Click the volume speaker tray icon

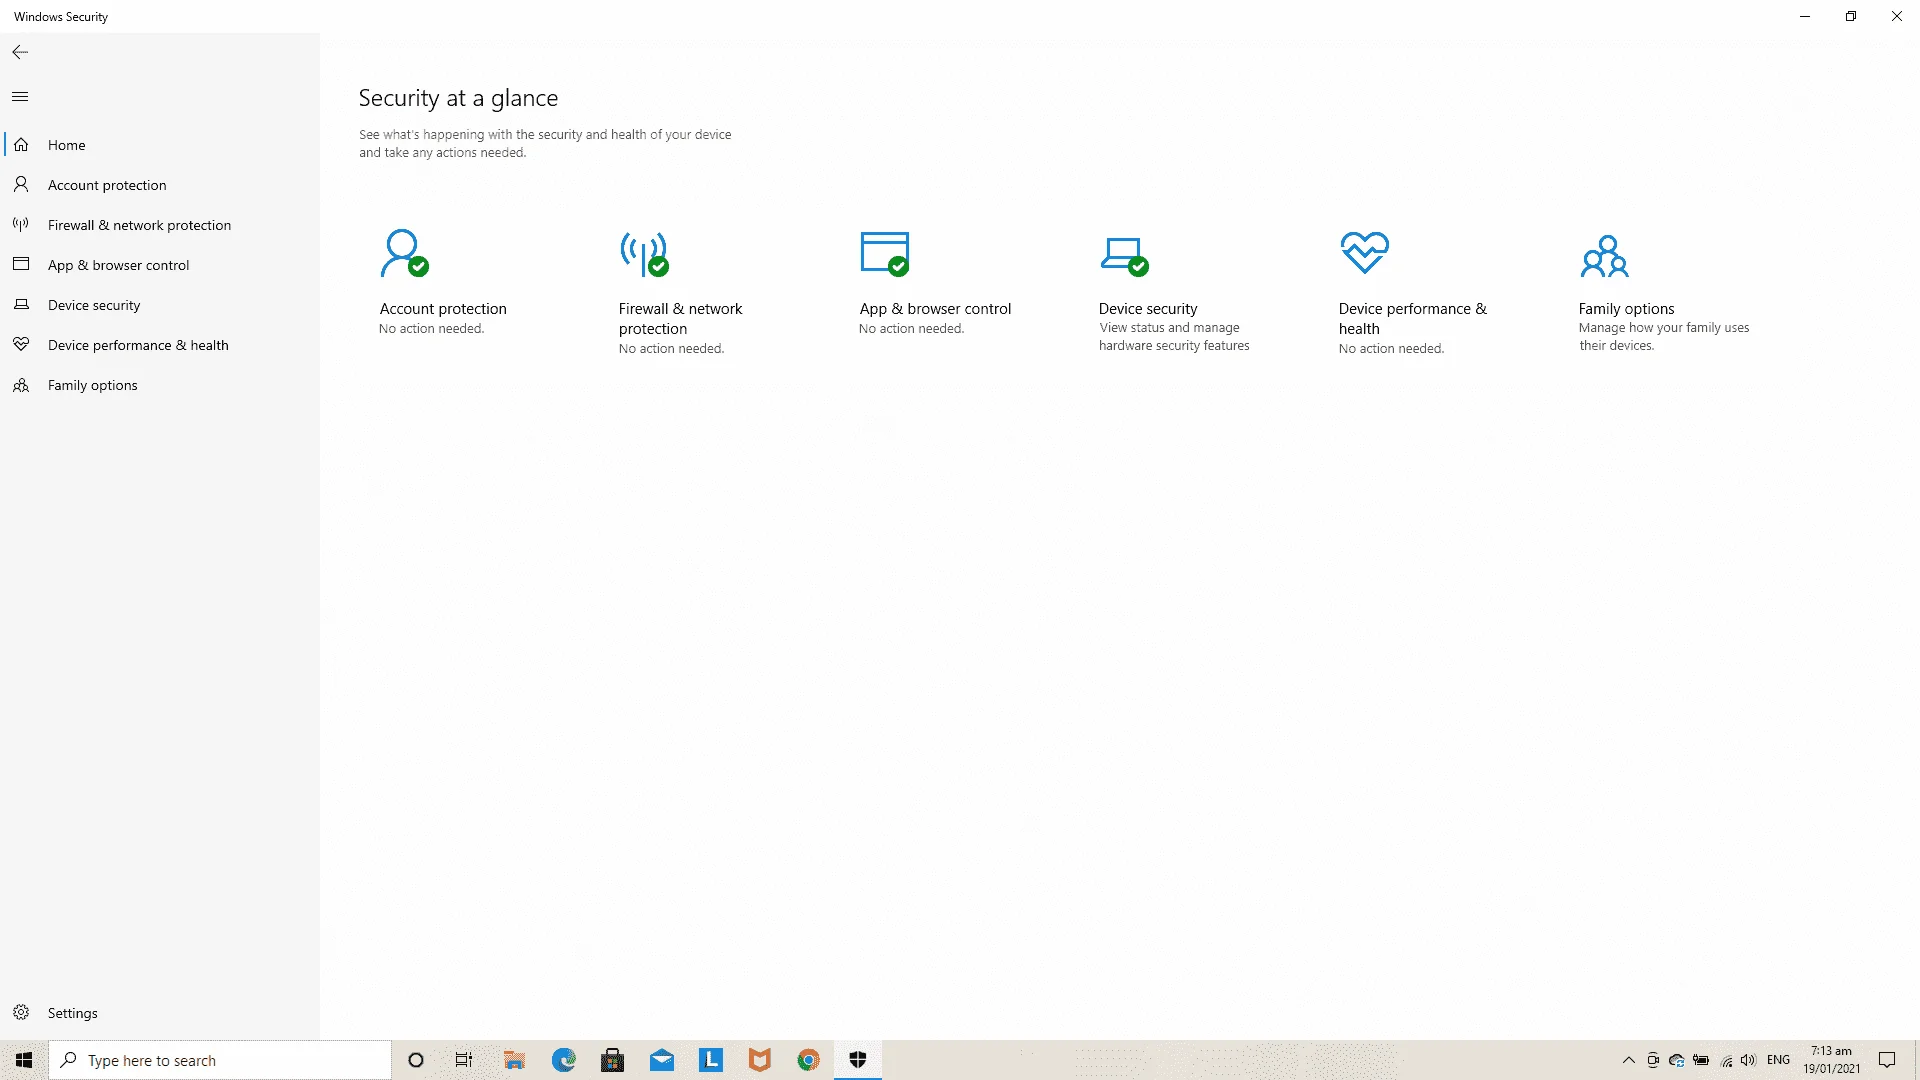coord(1748,1060)
